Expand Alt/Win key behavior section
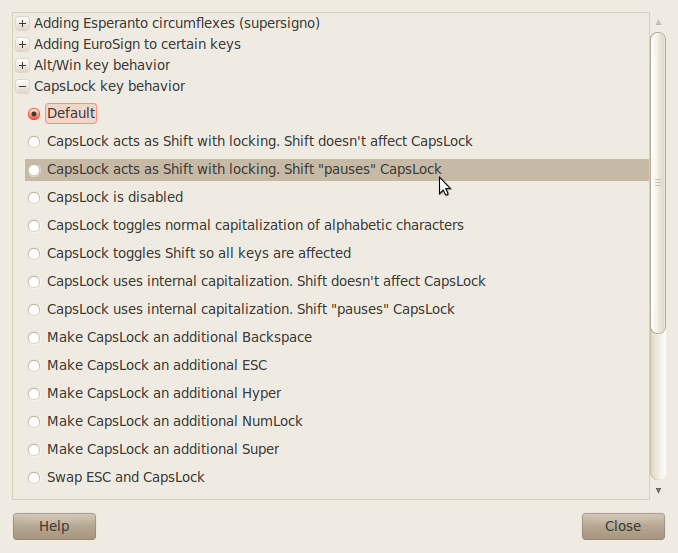678x553 pixels. [x=23, y=65]
